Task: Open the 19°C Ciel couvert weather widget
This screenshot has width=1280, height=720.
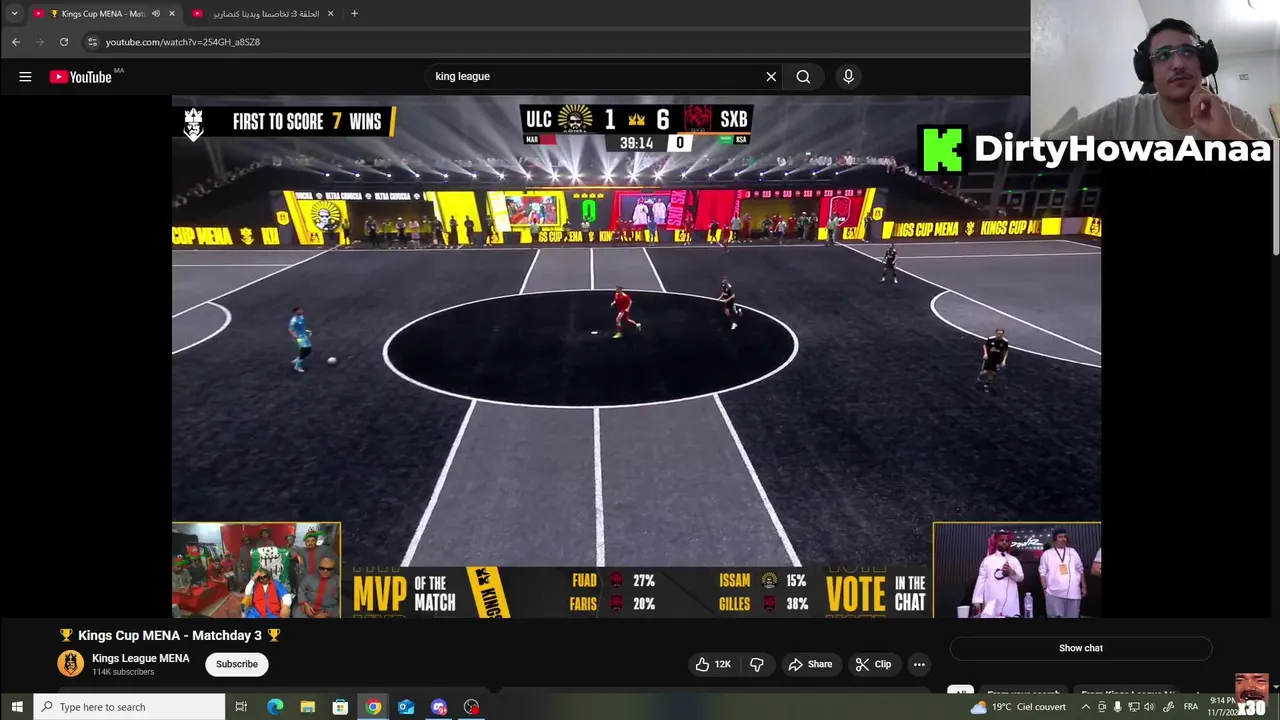Action: click(1018, 707)
